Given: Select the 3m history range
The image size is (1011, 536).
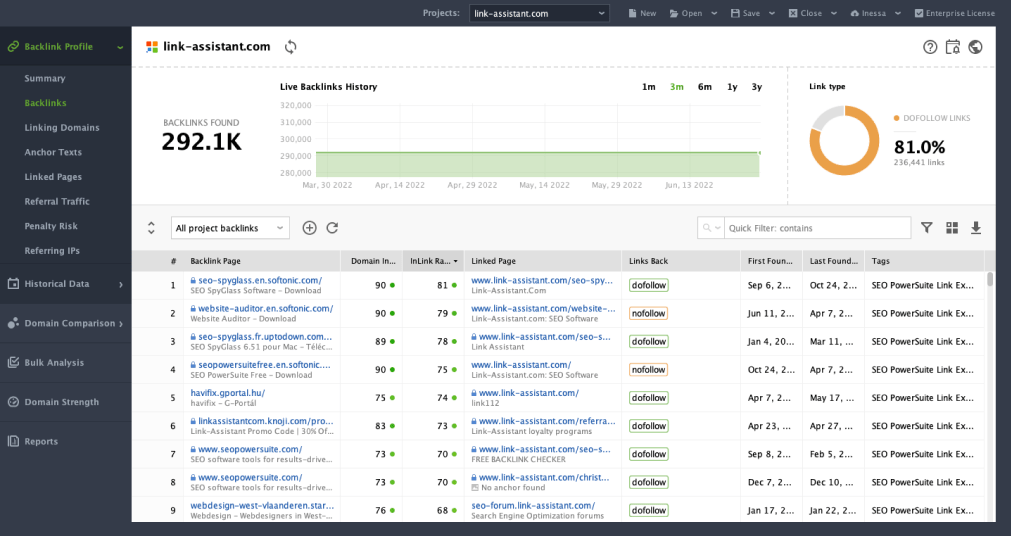Looking at the screenshot, I should 676,86.
